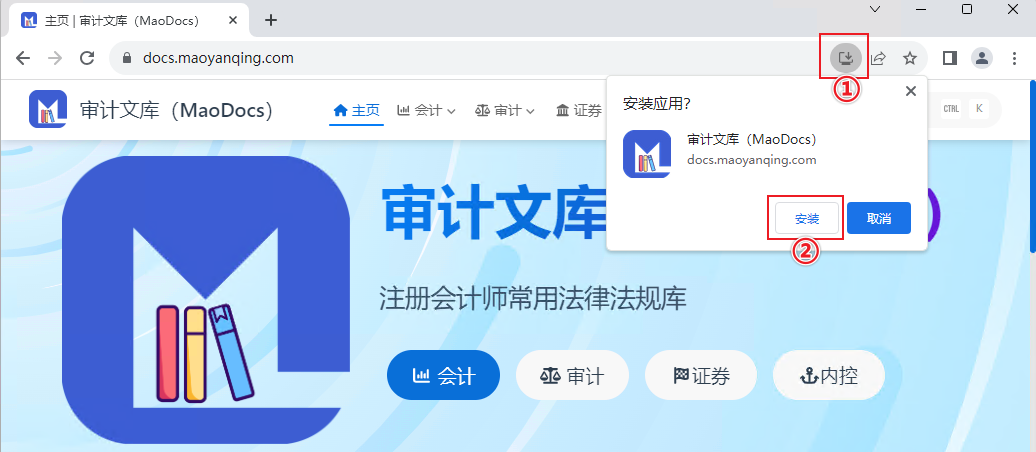Open the 证券 nav item
This screenshot has height=452, width=1036.
point(579,110)
